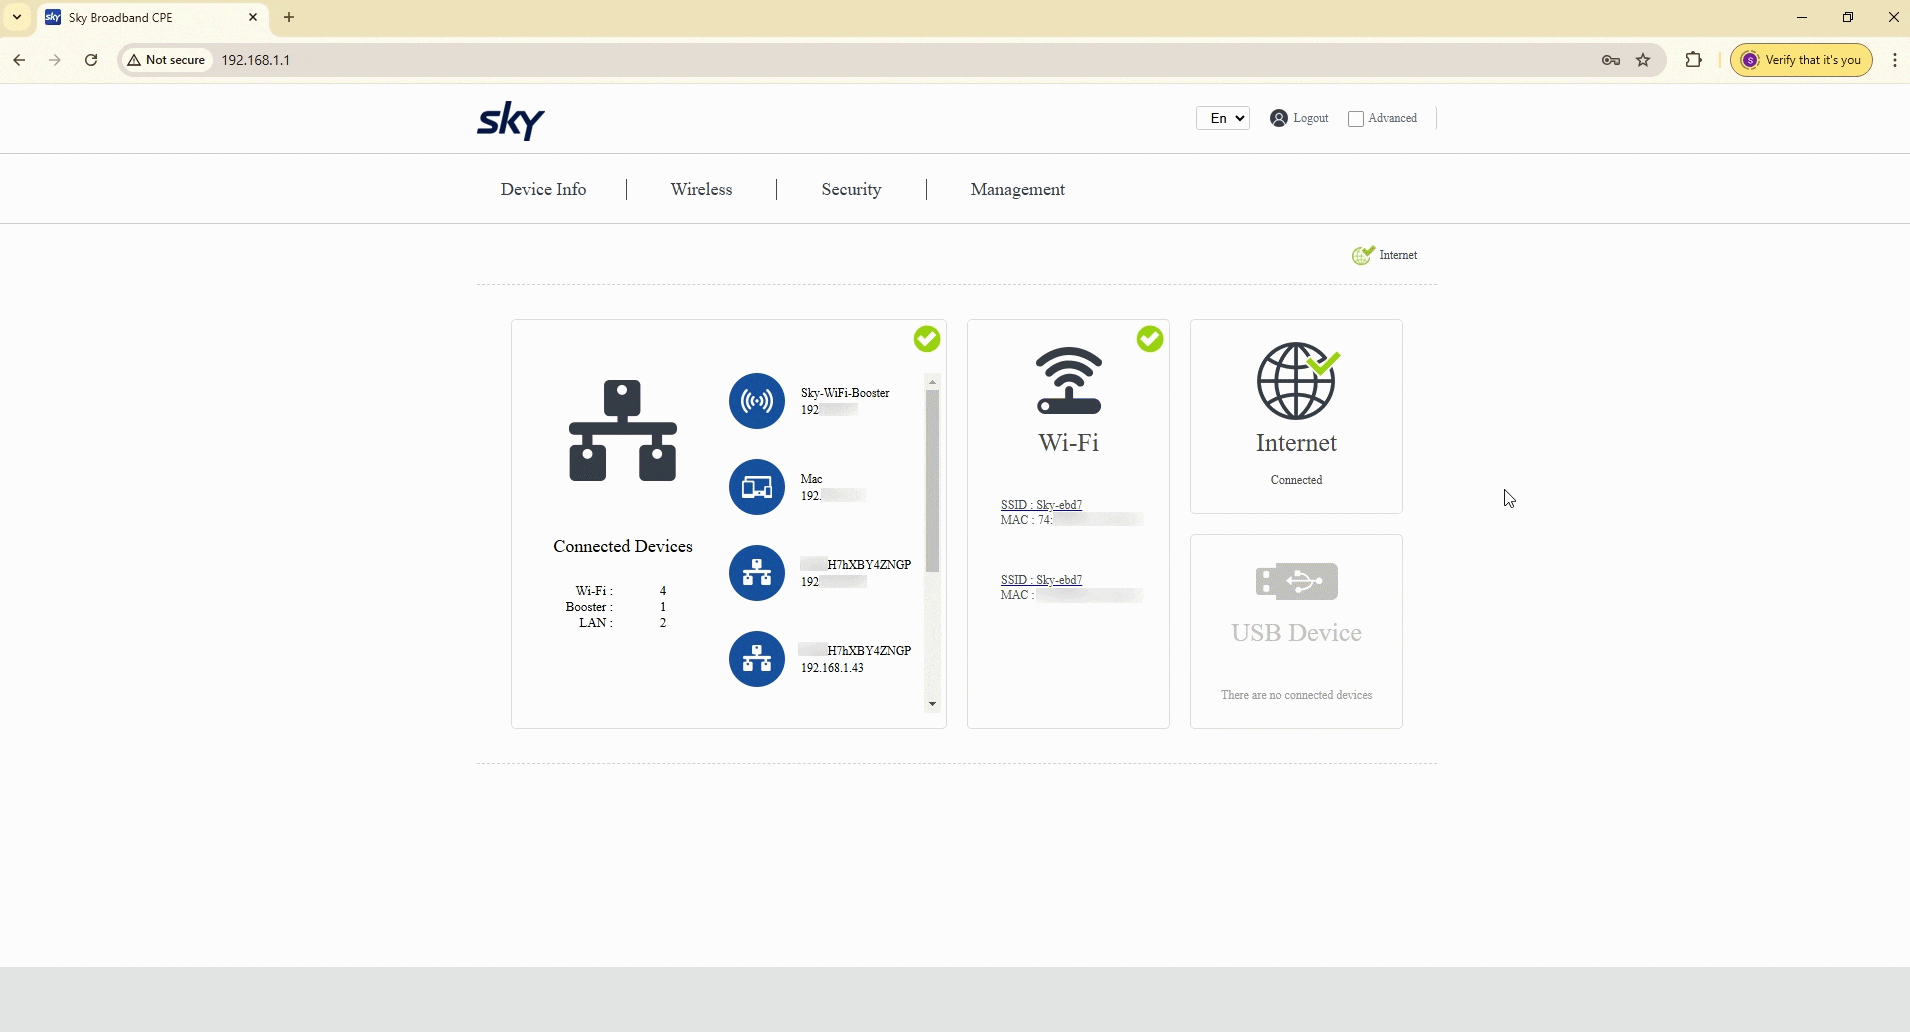
Task: Switch to the Wireless tab
Action: (701, 189)
